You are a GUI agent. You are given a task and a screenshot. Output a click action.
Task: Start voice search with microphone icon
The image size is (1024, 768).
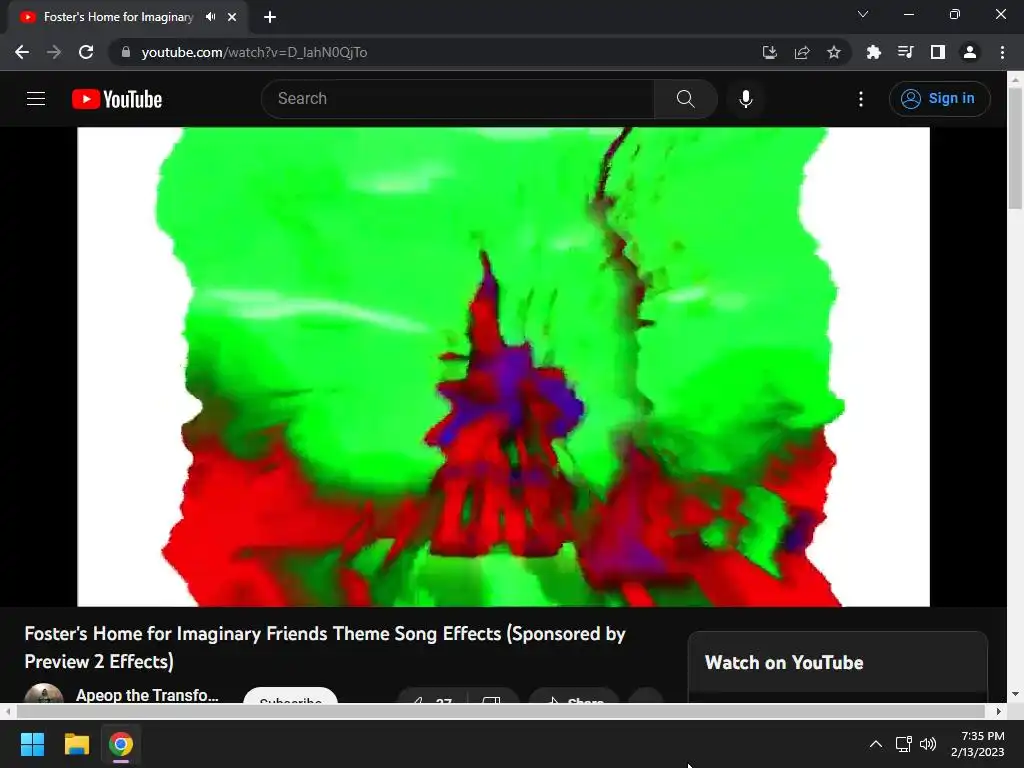click(x=746, y=99)
